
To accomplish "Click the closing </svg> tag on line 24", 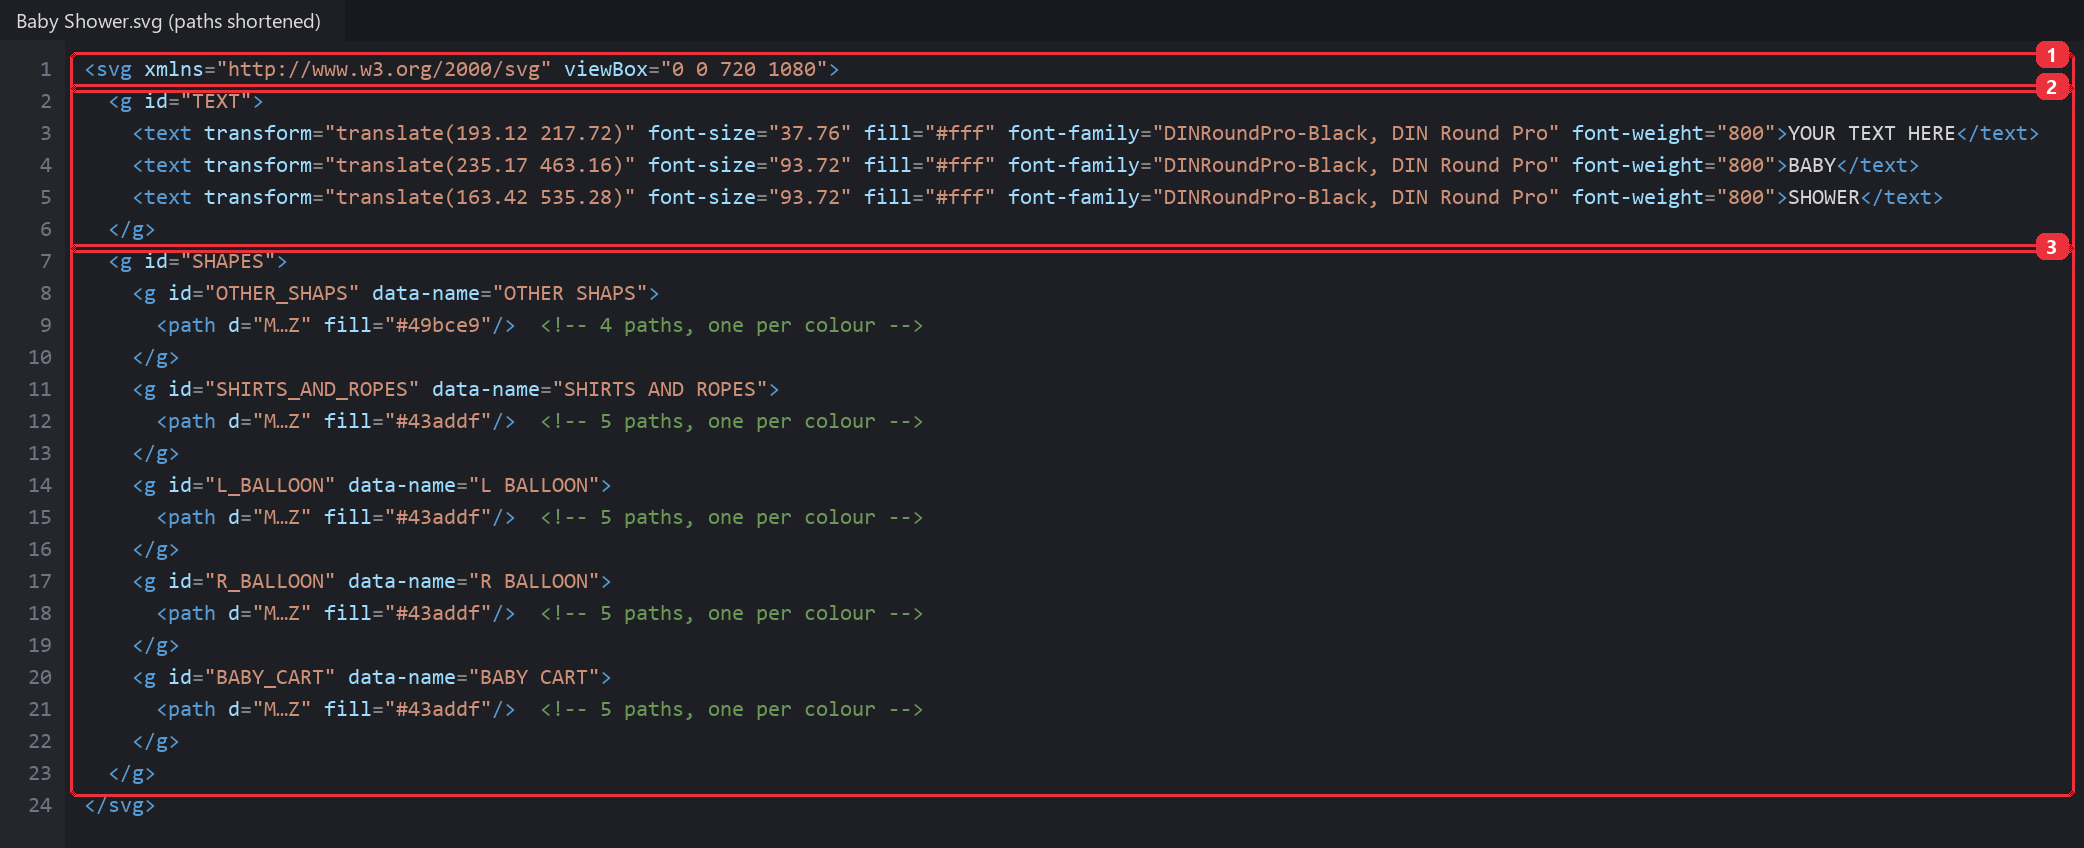I will click(x=120, y=805).
